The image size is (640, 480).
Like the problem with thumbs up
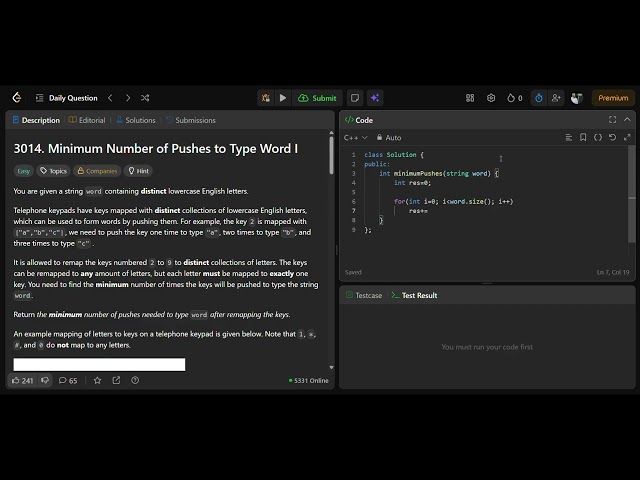coord(22,380)
